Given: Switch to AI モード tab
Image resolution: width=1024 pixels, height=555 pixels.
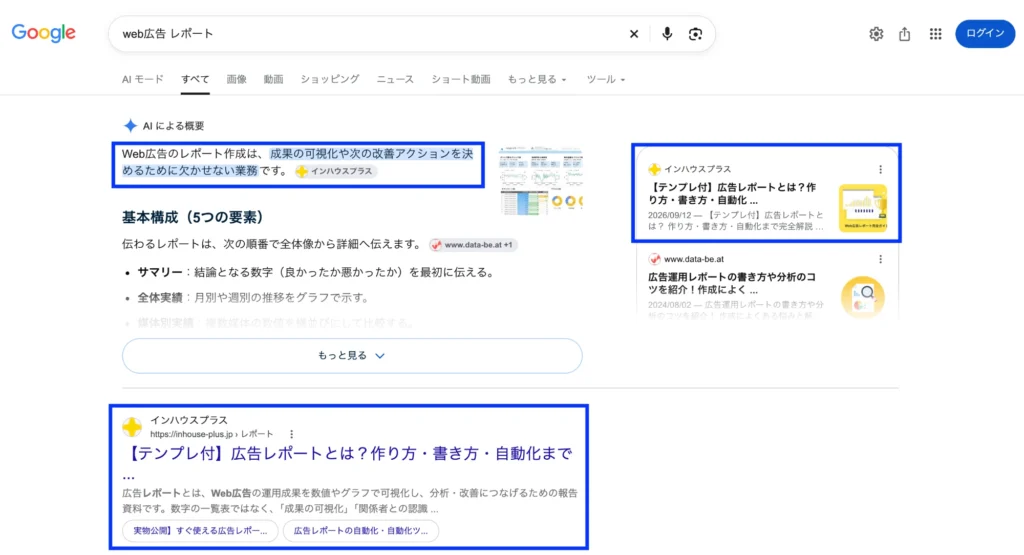Looking at the screenshot, I should coord(142,79).
